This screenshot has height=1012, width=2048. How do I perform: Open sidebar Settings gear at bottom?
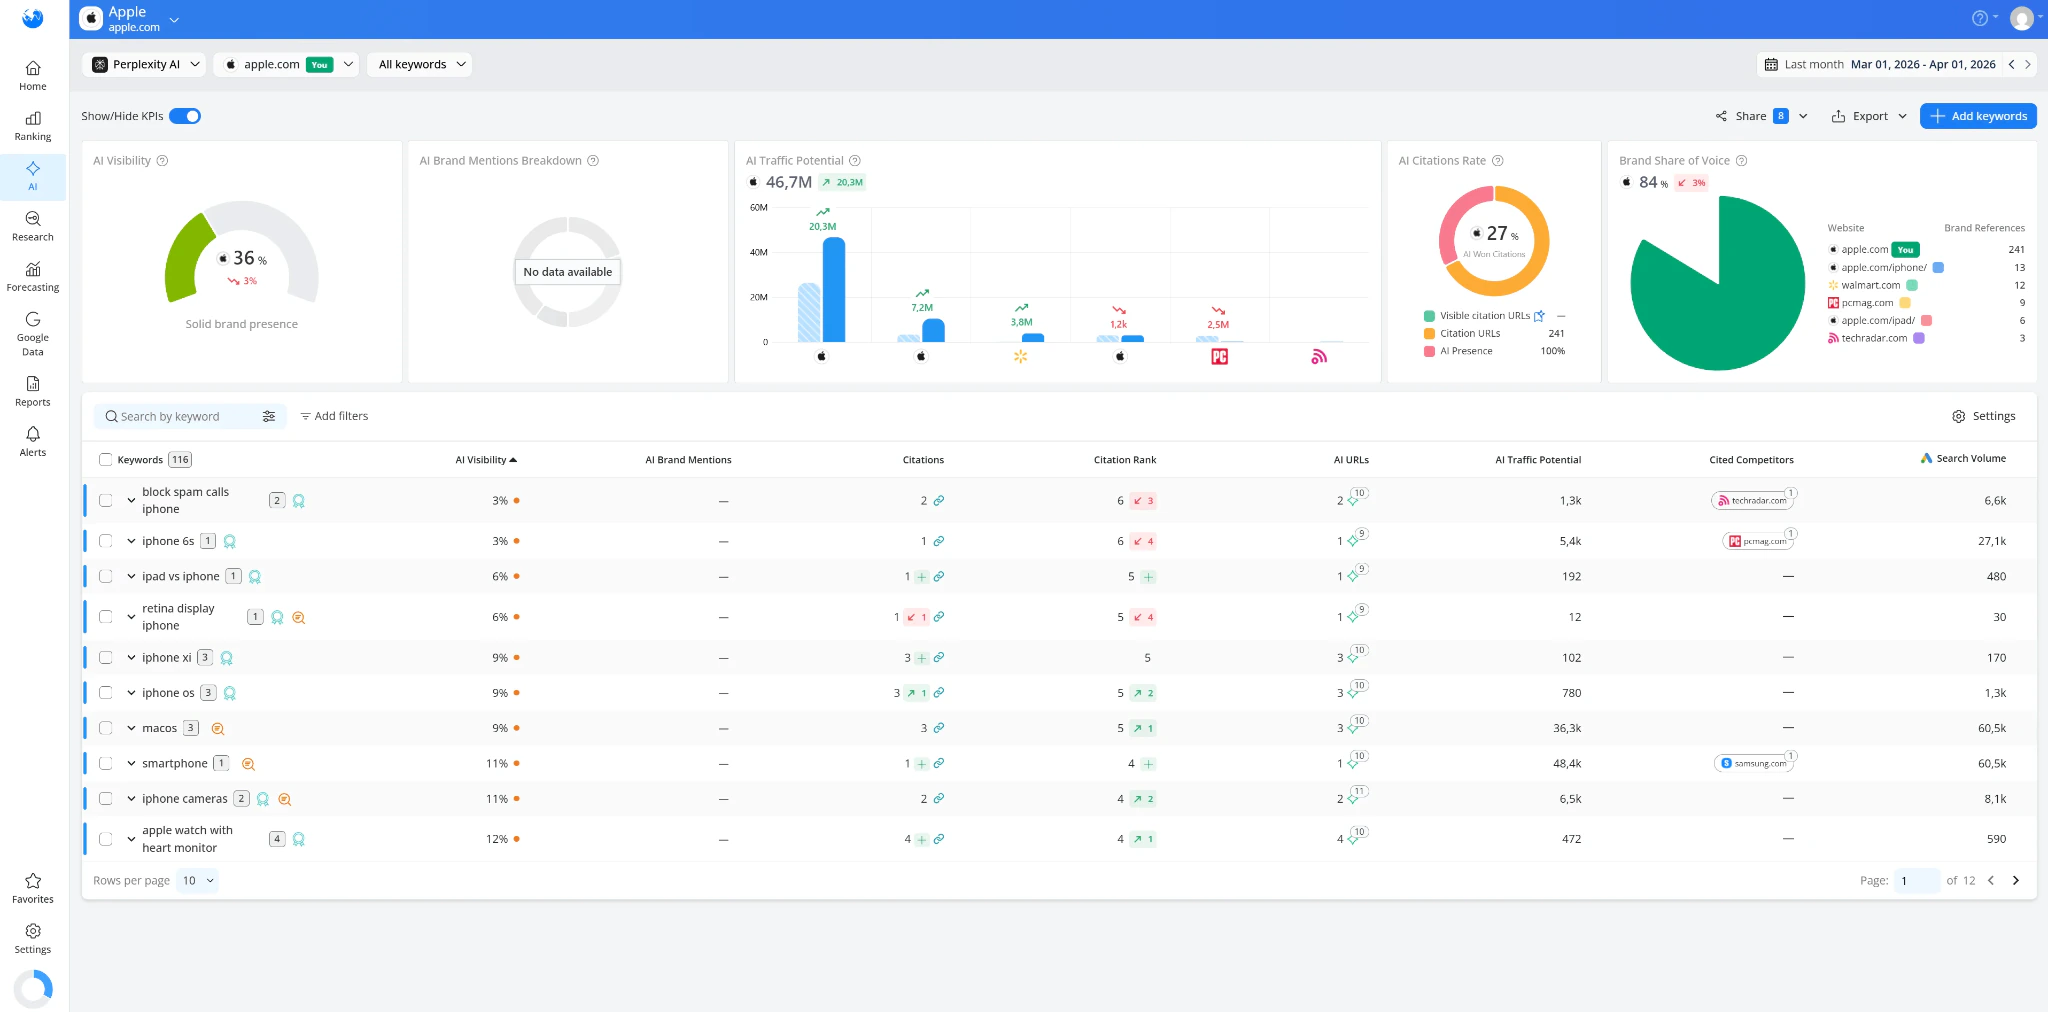[33, 938]
